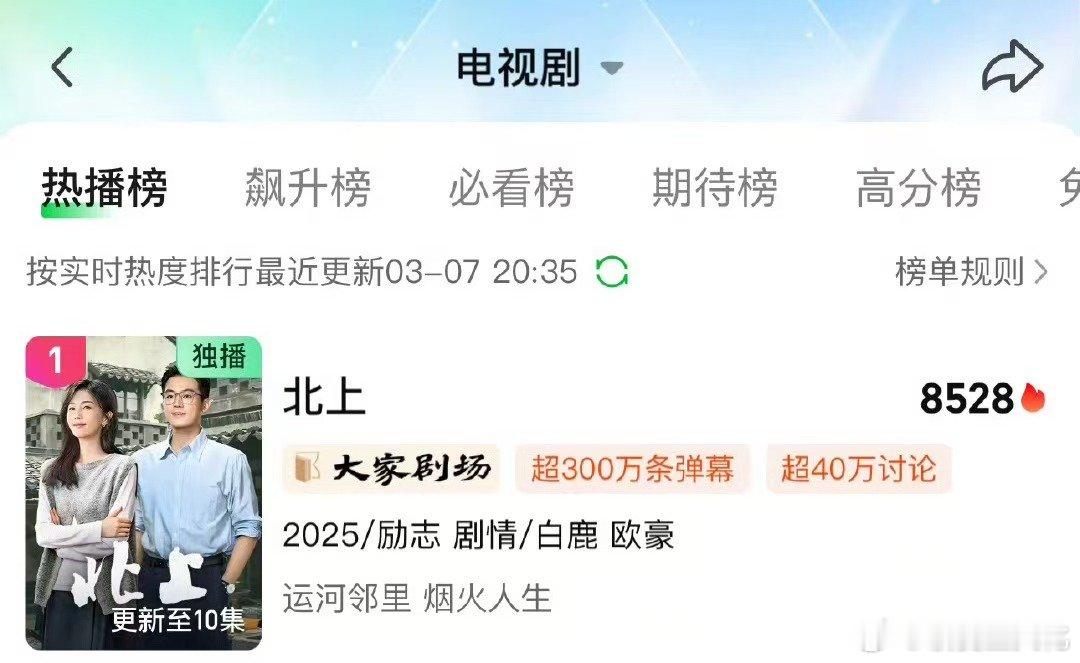Refresh the ranking with green refresh icon
Screen dimensions: 1080x663
click(x=612, y=271)
